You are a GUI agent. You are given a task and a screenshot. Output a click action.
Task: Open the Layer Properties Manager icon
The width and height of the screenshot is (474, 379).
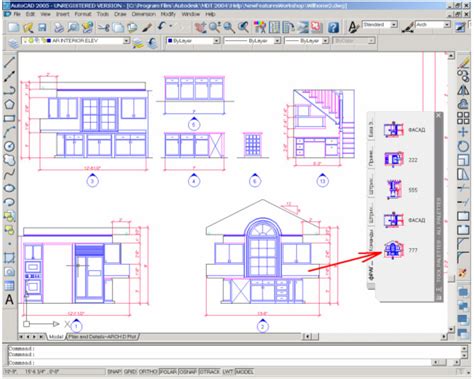tap(13, 43)
